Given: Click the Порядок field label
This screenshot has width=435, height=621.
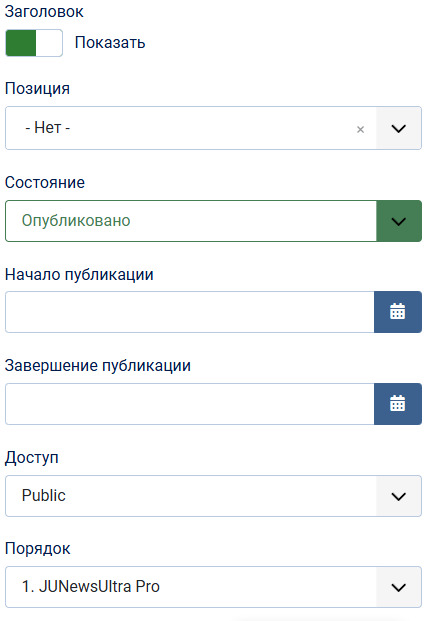Looking at the screenshot, I should (38, 549).
